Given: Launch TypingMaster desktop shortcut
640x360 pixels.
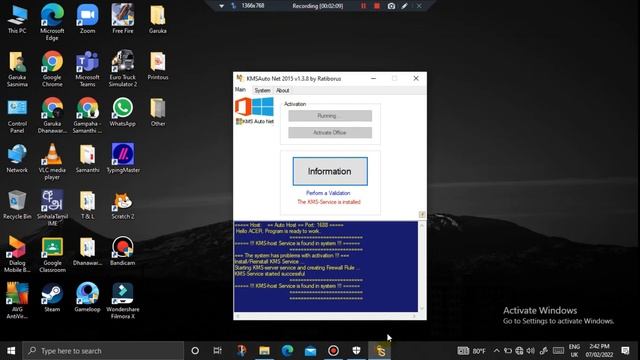Looking at the screenshot, I should (x=123, y=158).
